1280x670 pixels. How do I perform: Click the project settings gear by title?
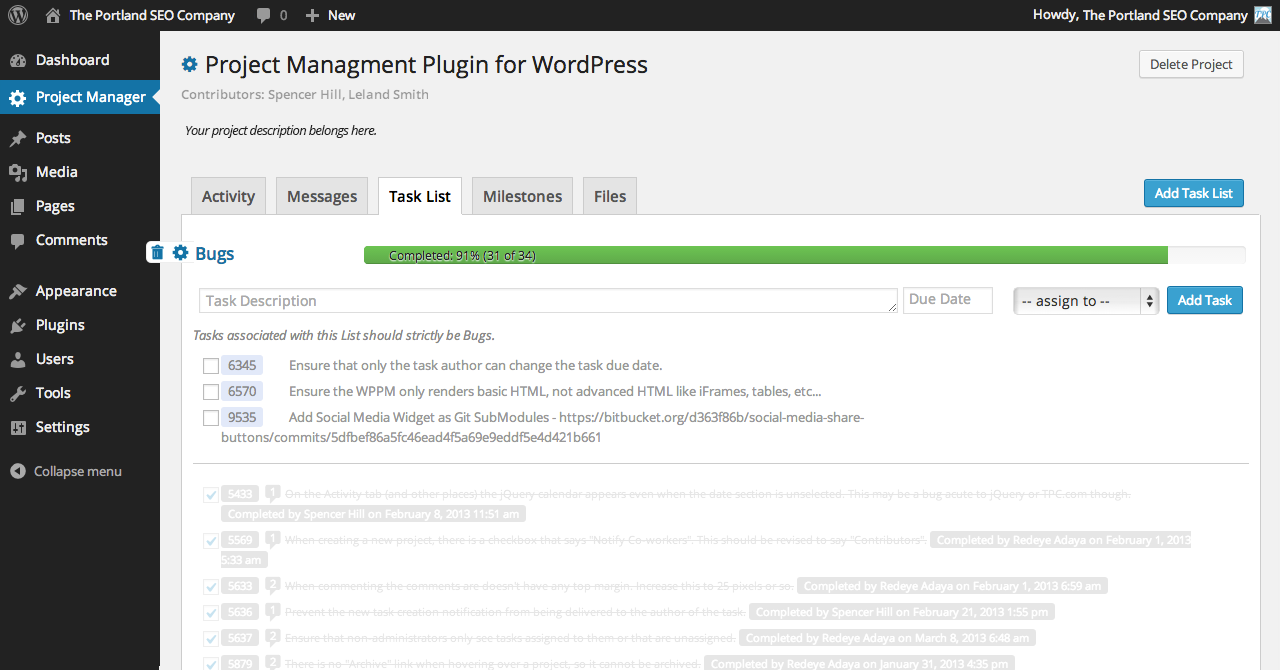(189, 65)
